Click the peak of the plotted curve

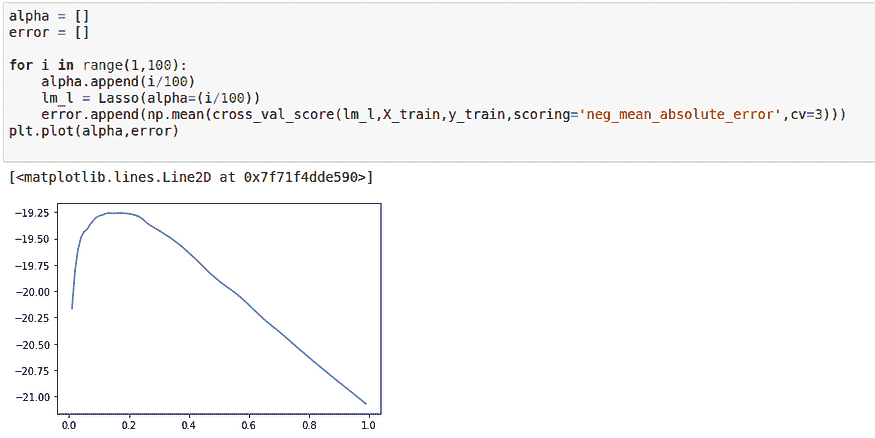click(116, 213)
